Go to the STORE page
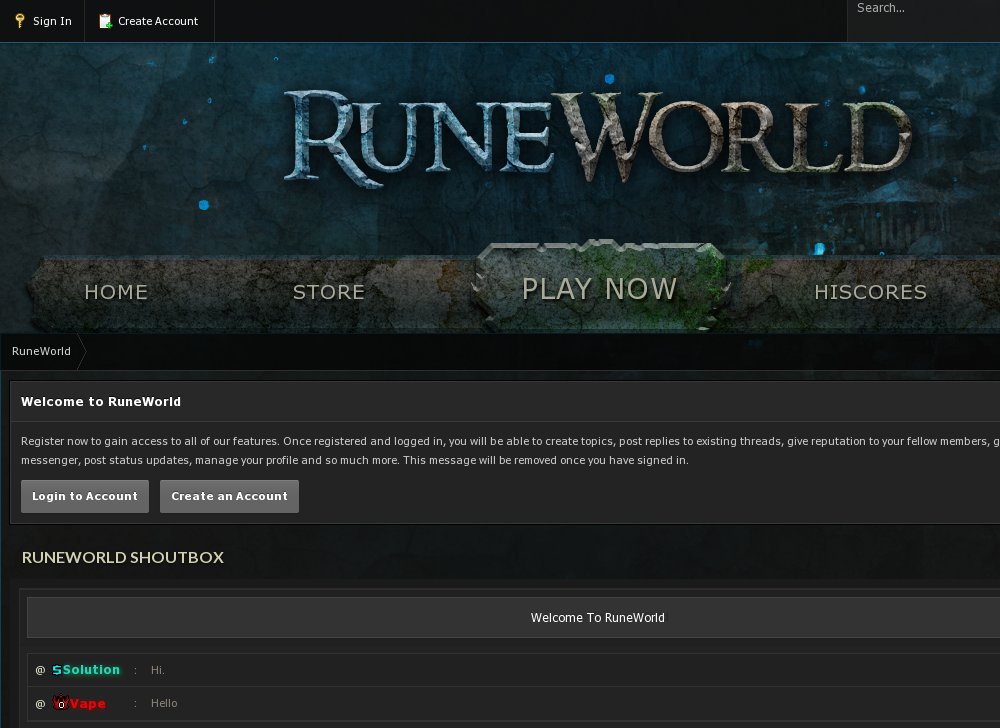Image resolution: width=1000 pixels, height=728 pixels. [328, 292]
